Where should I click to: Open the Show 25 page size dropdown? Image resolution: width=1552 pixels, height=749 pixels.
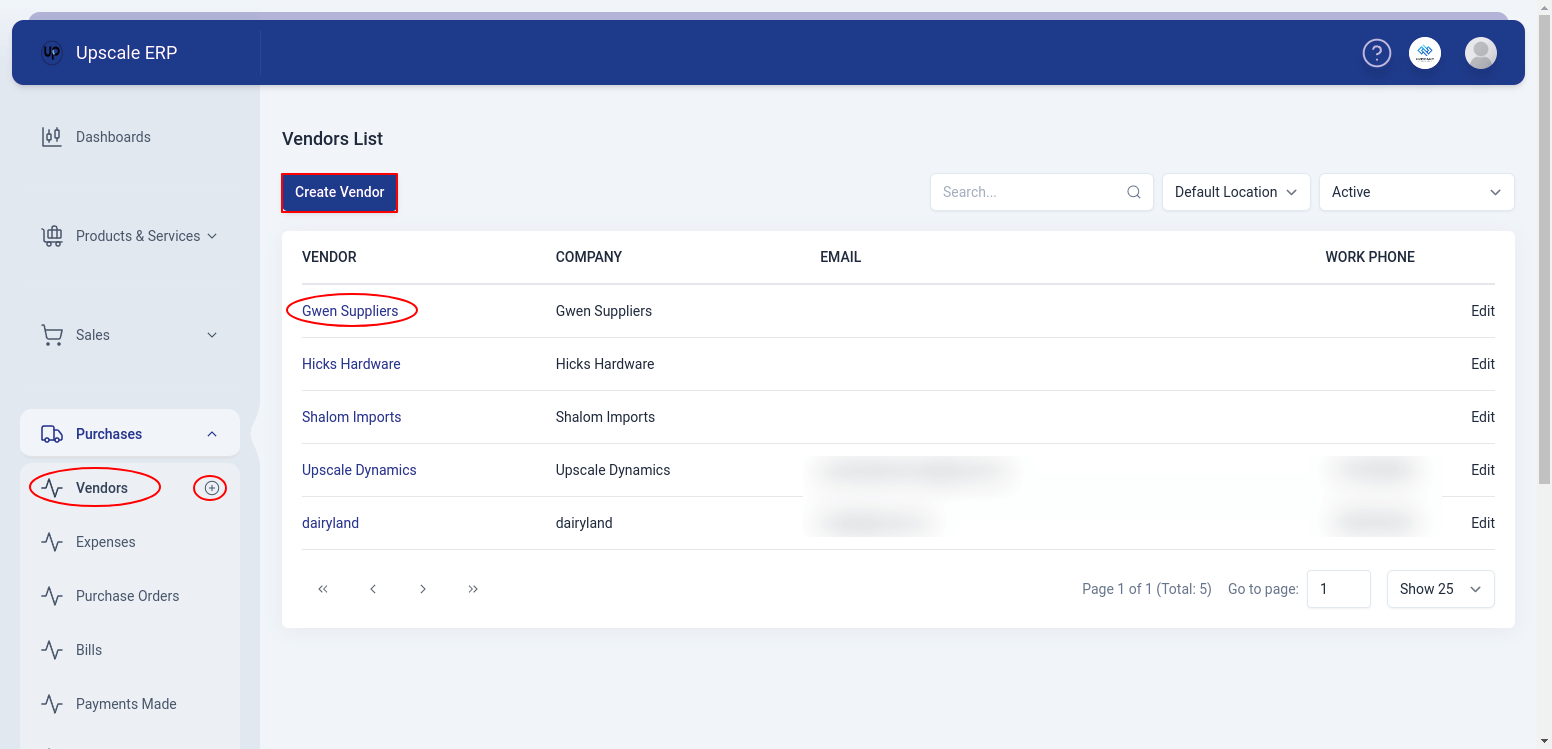coord(1440,589)
